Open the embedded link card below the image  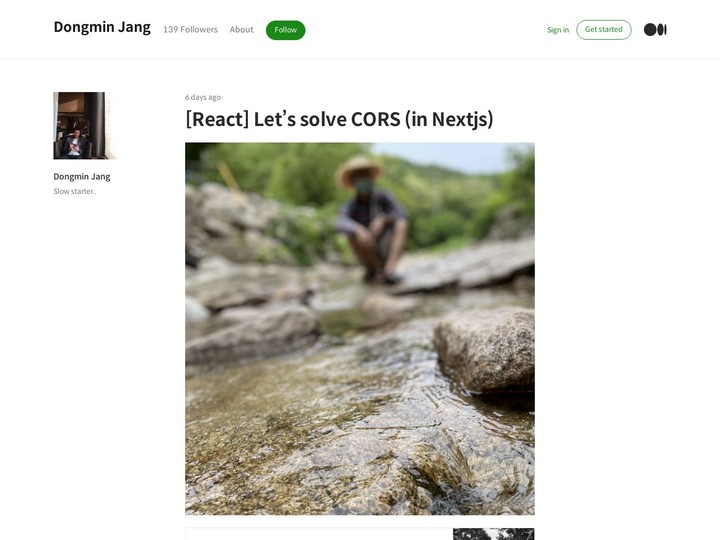point(319,534)
